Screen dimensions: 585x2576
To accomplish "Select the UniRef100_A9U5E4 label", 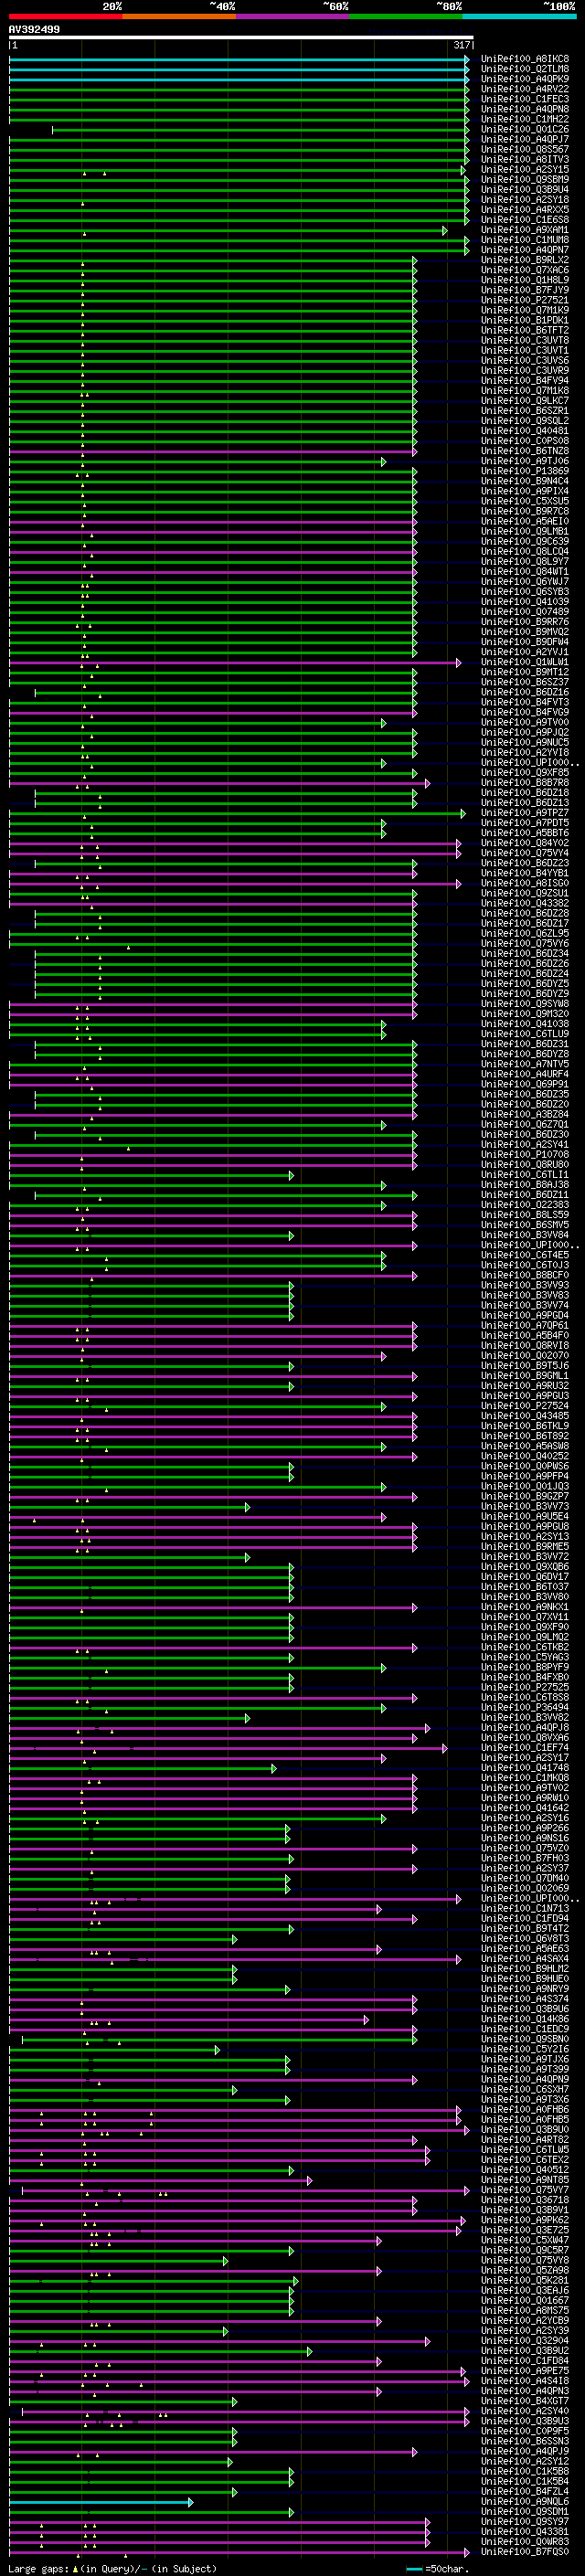I will [525, 1516].
